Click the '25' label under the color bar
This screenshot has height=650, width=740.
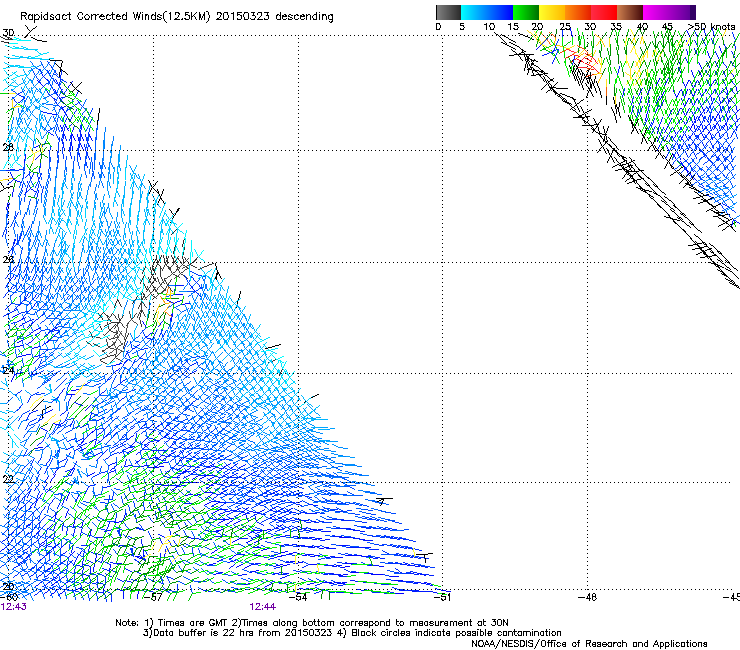565,27
